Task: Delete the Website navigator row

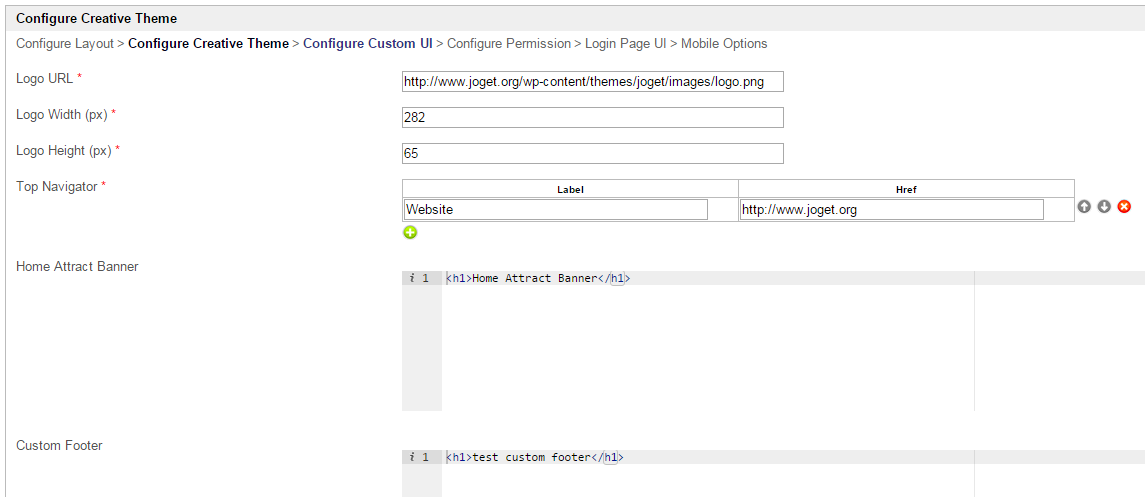Action: pos(1124,207)
